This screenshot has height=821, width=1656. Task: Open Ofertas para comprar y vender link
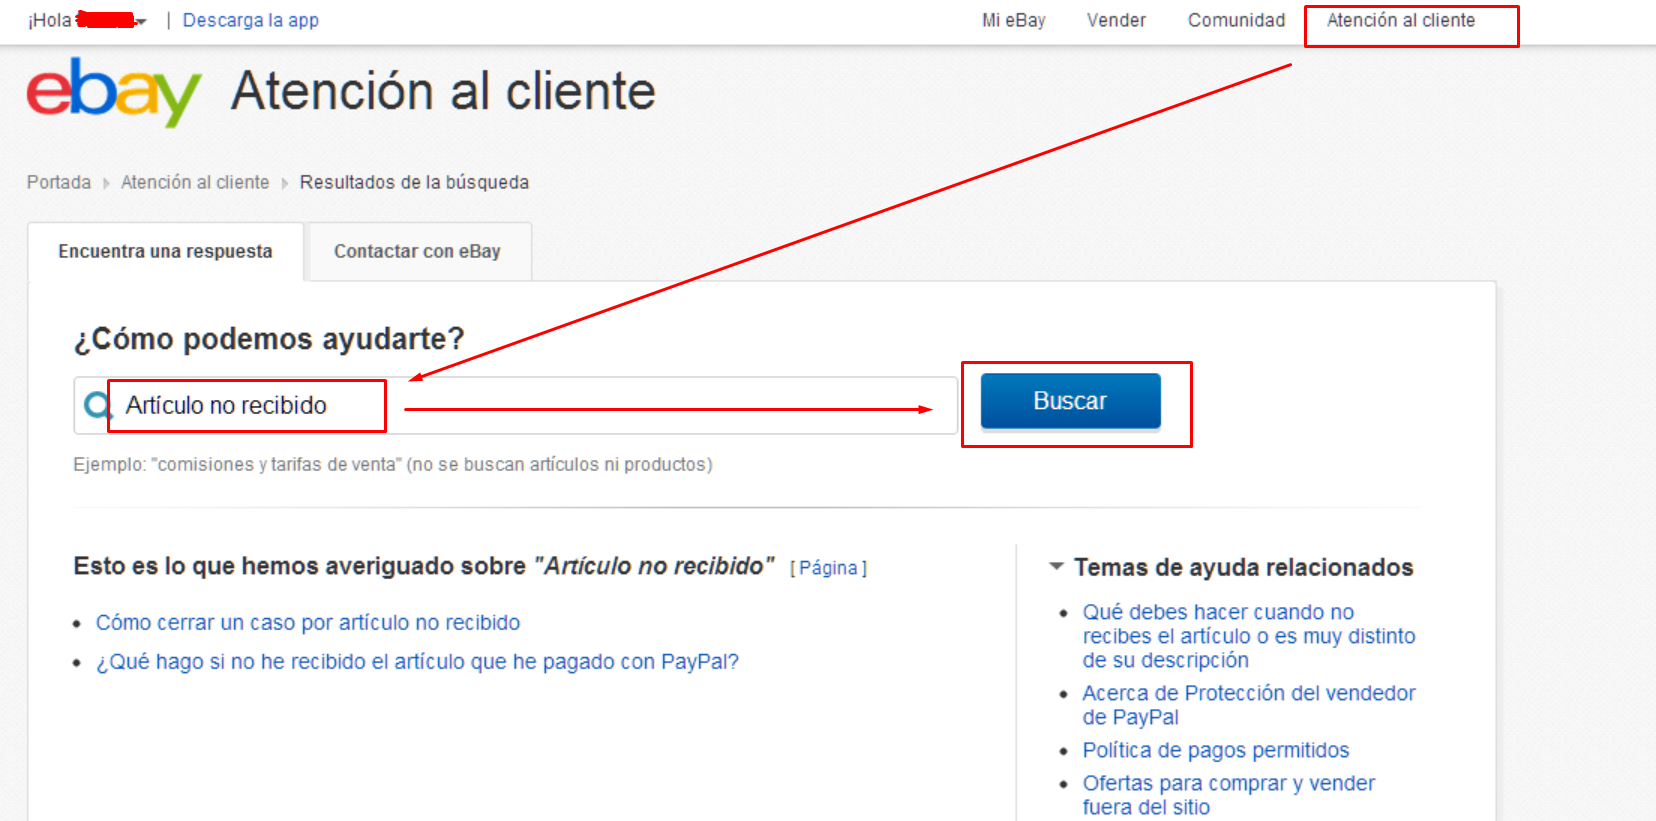[x=1228, y=795]
